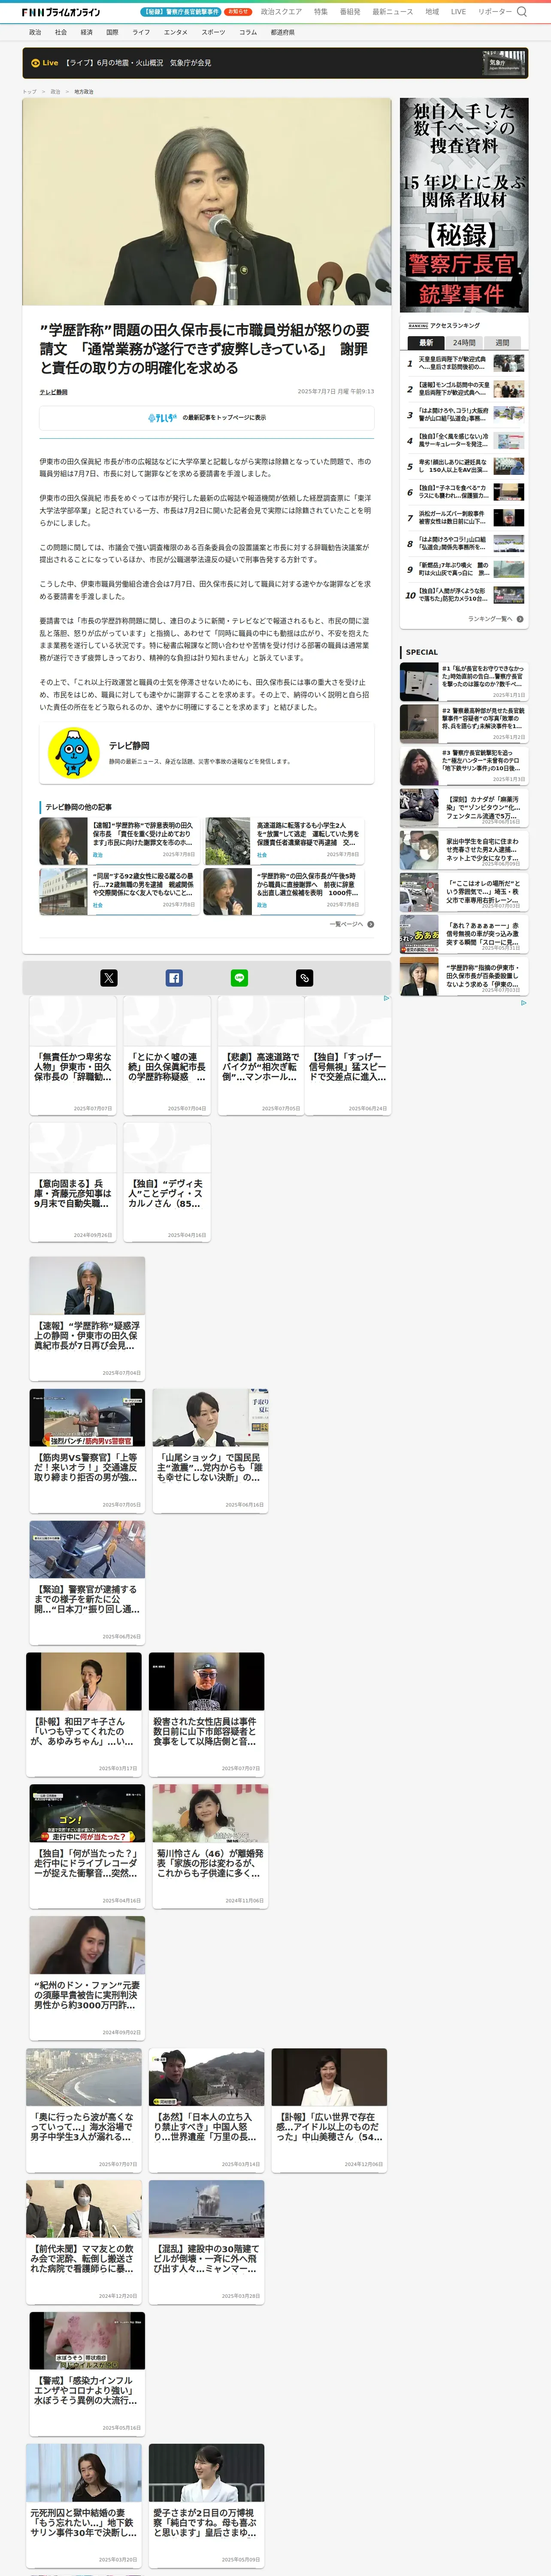This screenshot has width=551, height=2576.
Task: Open the card 紀州のドン・ファン元妻
Action: coord(87,1978)
